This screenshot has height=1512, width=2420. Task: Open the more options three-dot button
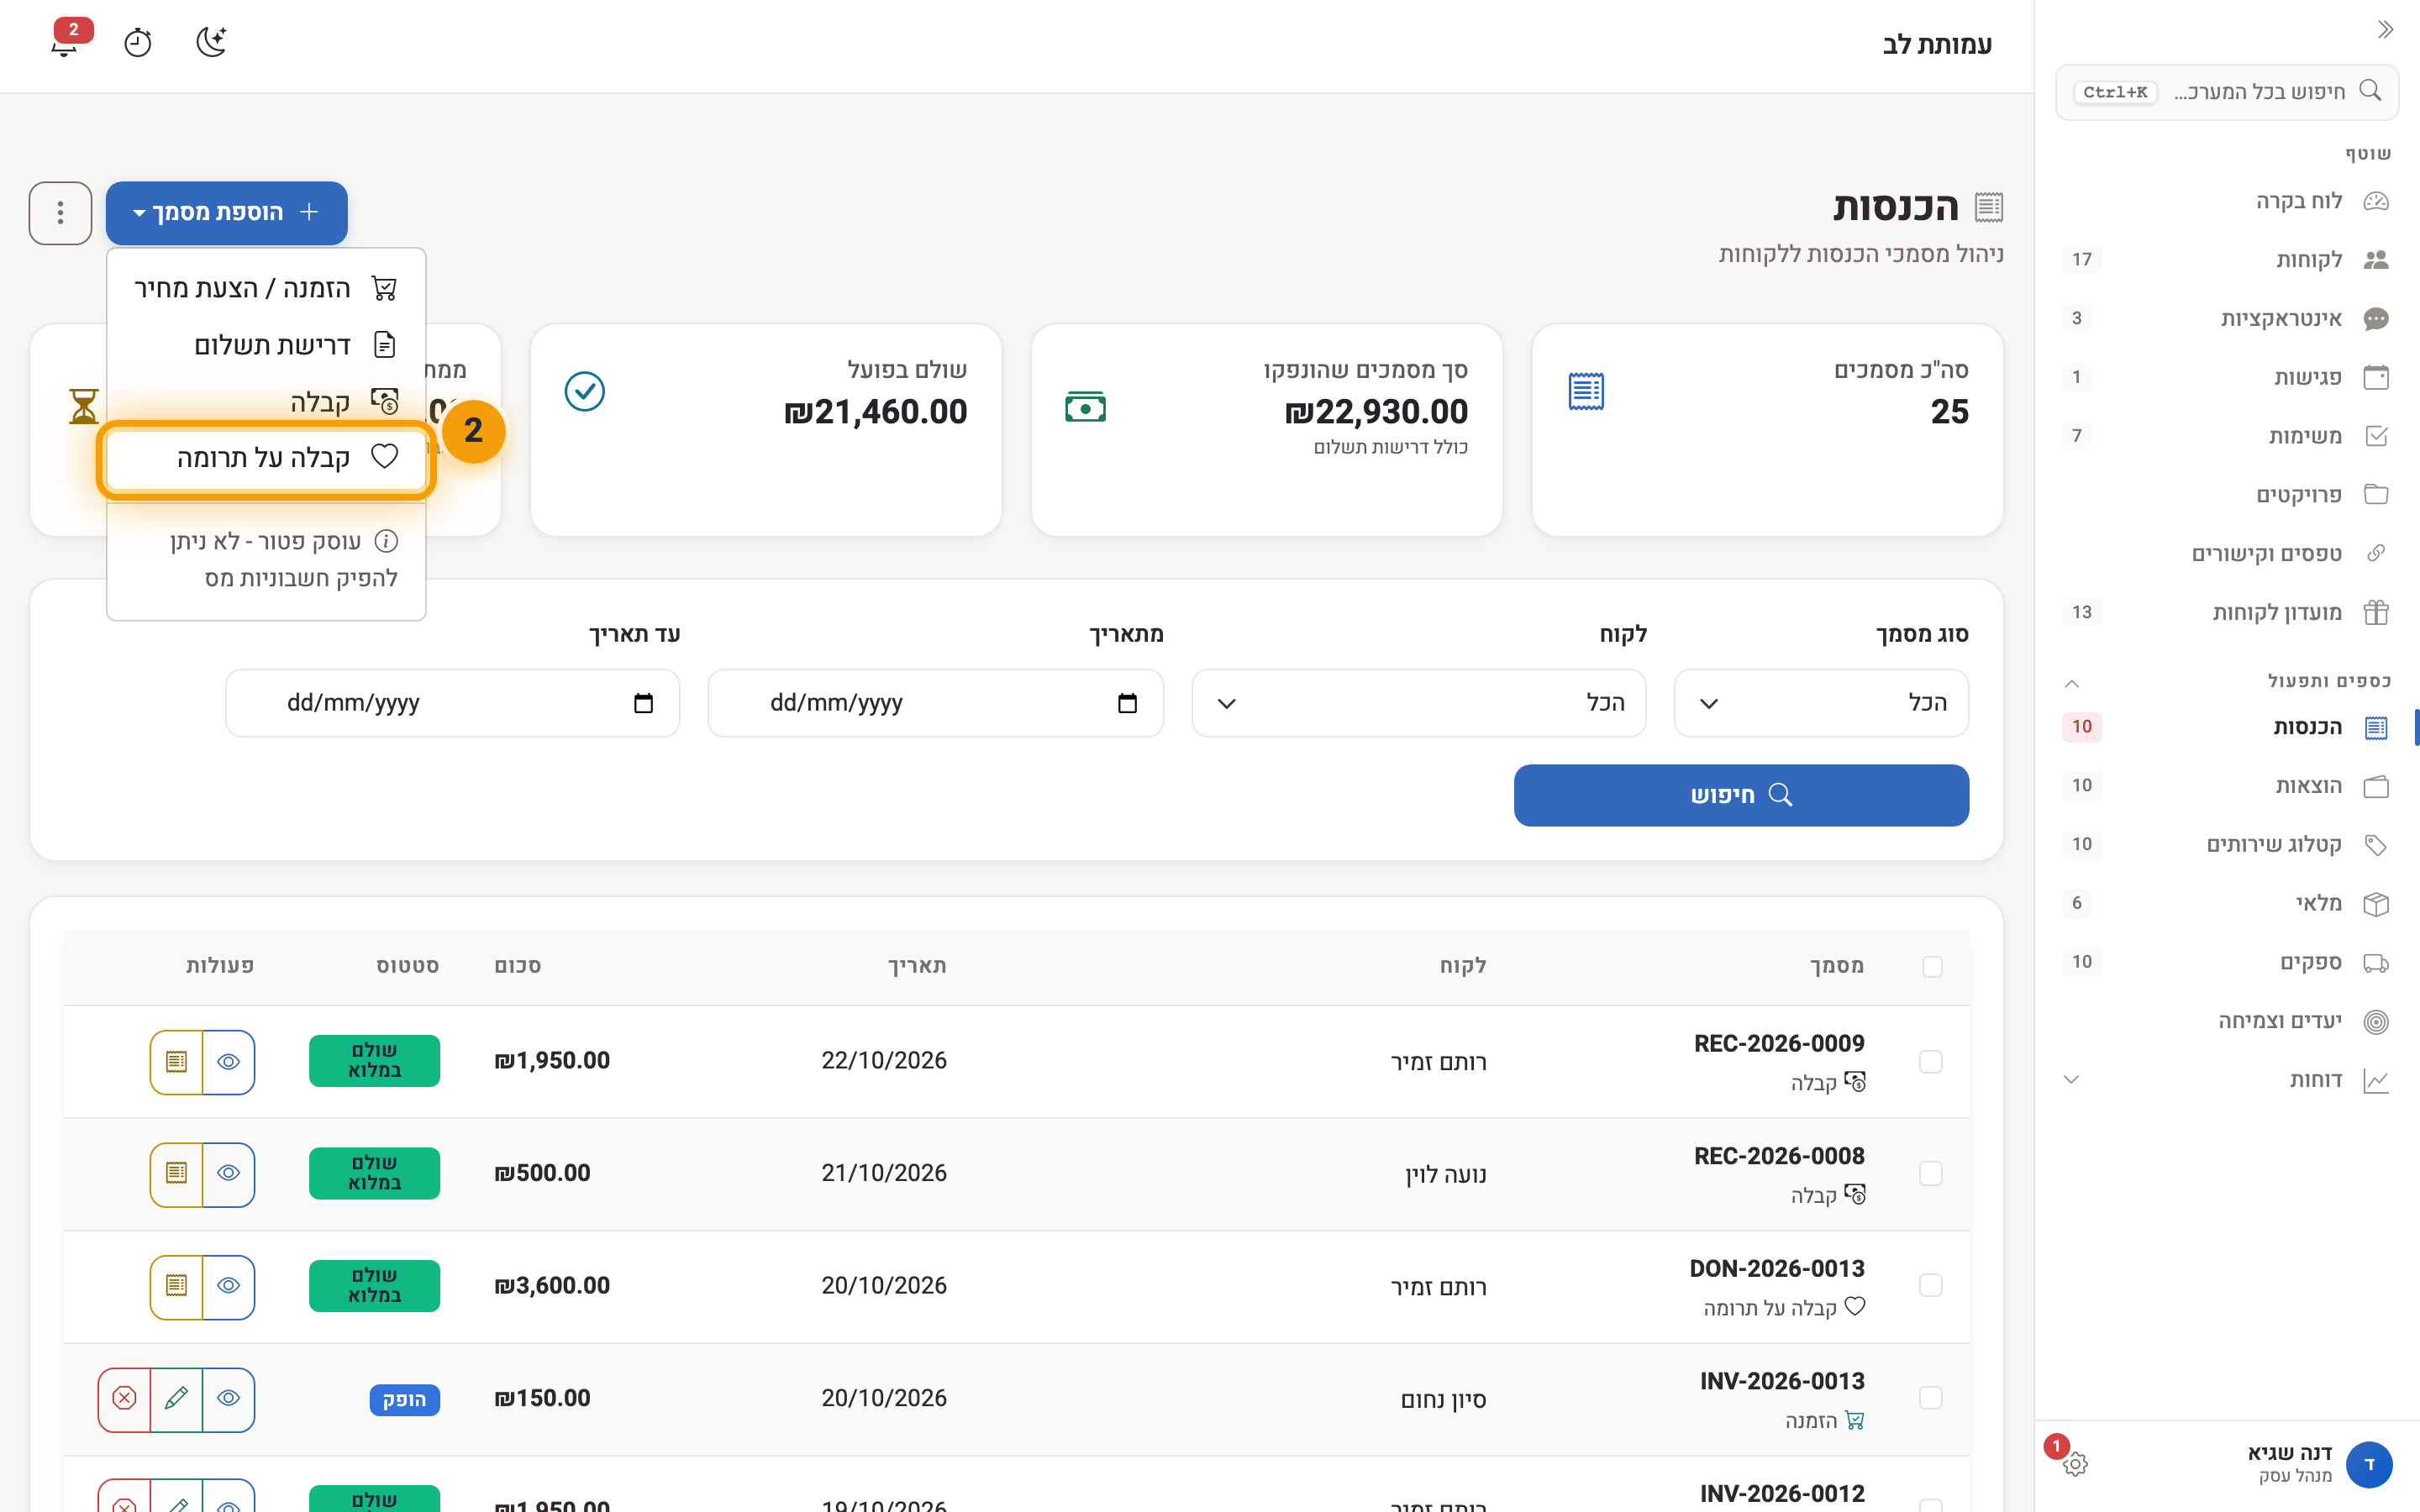[x=61, y=213]
